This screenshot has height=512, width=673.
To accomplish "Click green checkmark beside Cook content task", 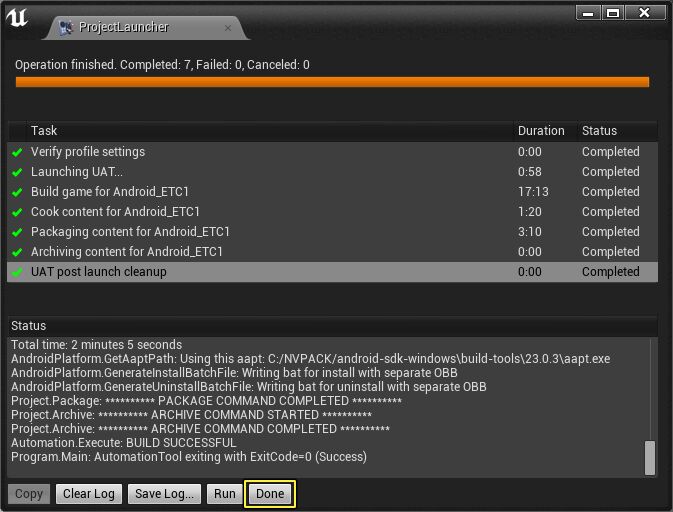I will [17, 212].
